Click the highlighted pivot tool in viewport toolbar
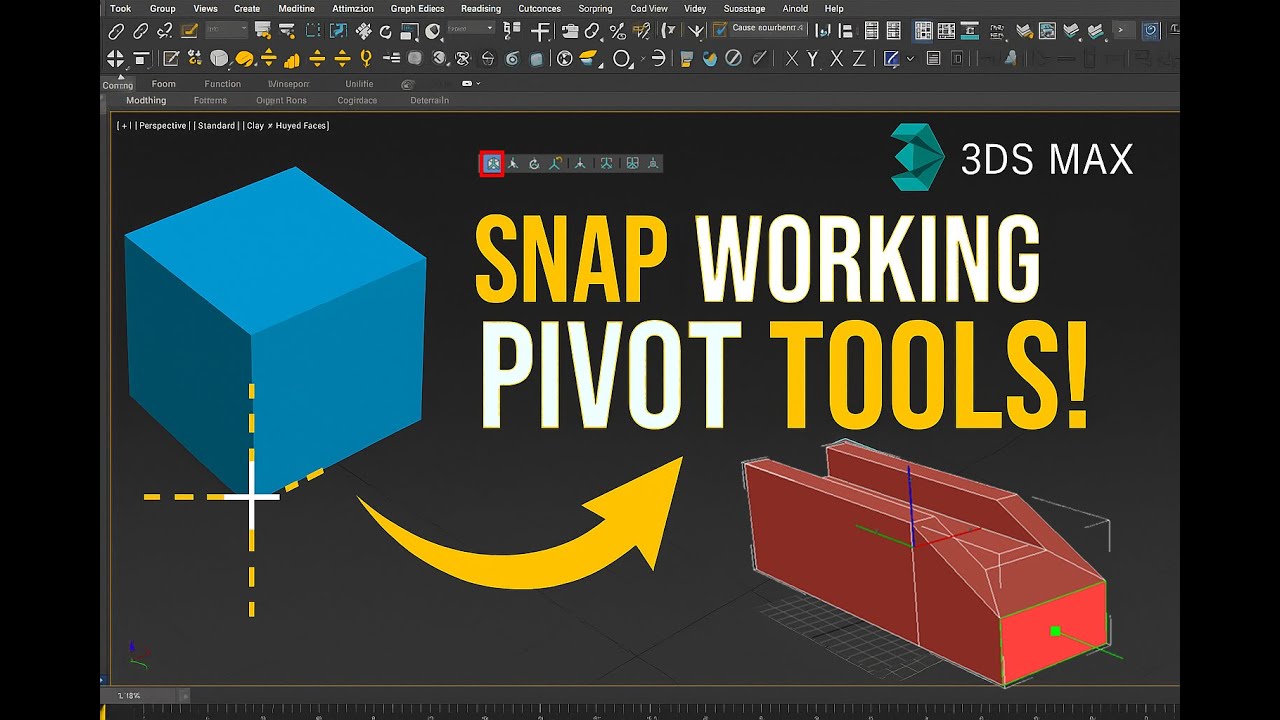The height and width of the screenshot is (720, 1280). tap(491, 163)
